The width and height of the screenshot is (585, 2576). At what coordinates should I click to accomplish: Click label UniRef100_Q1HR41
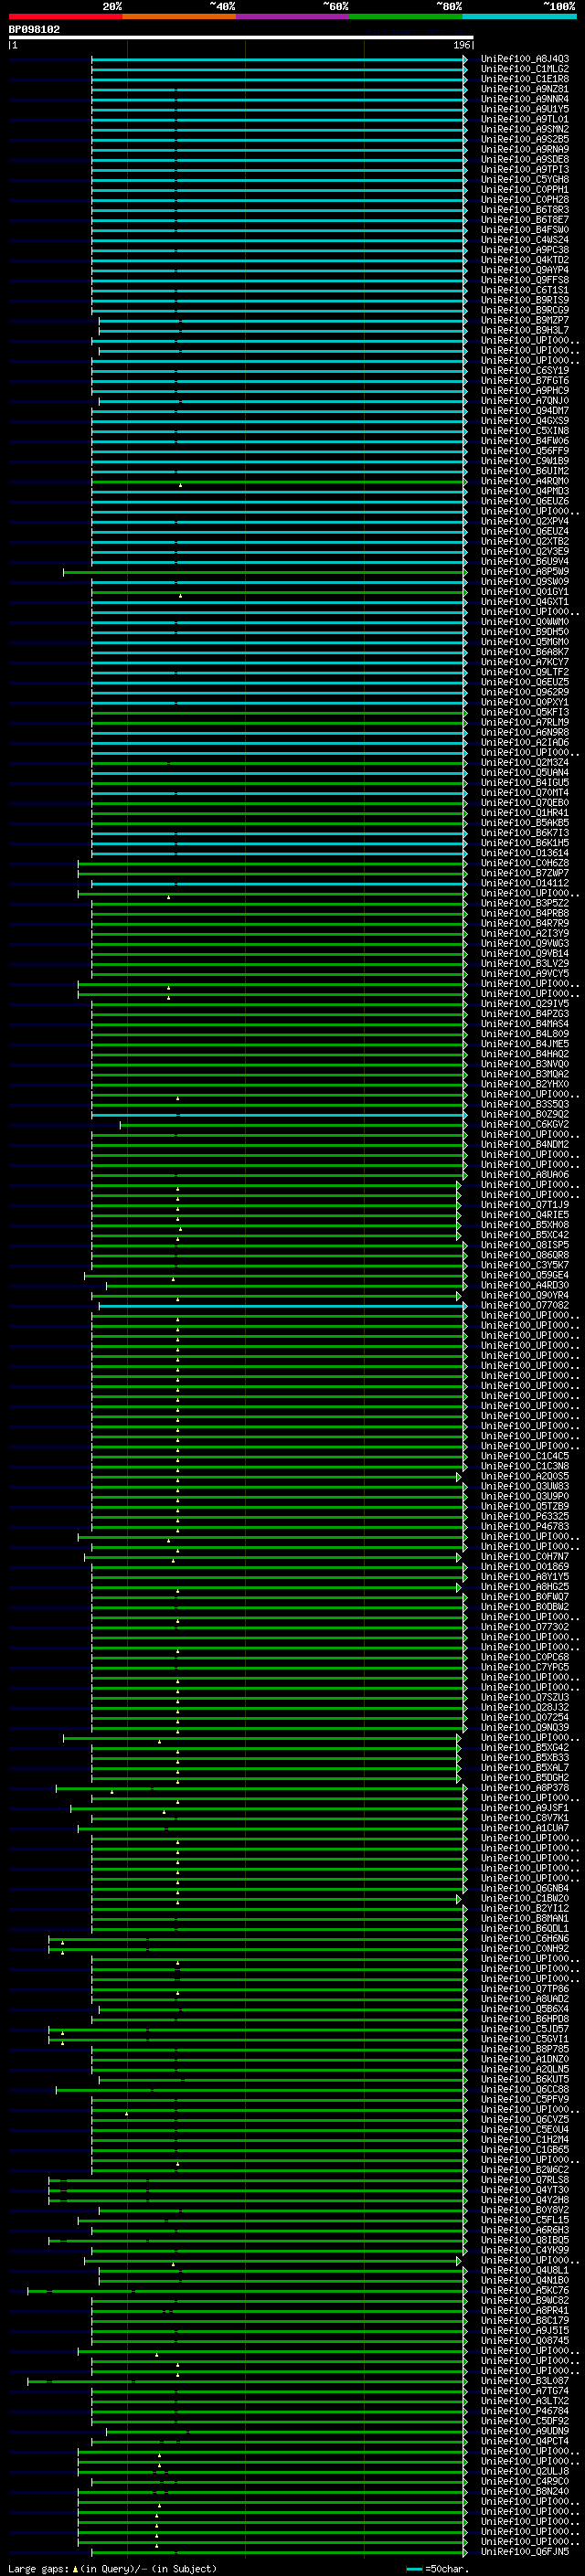click(524, 813)
